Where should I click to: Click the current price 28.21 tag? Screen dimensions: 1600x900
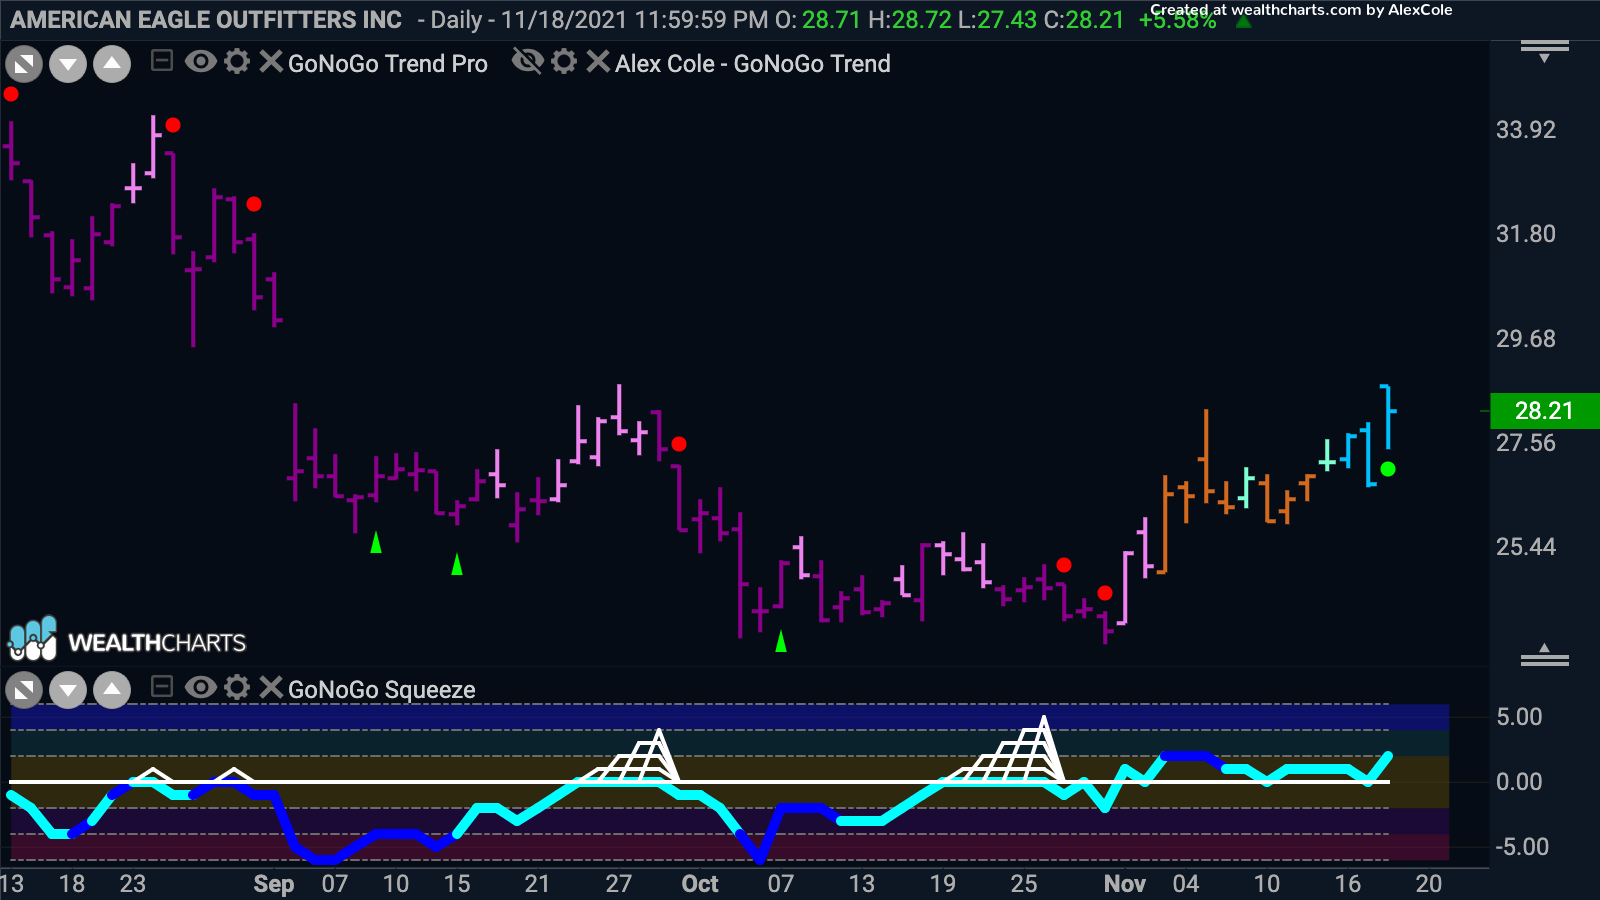[x=1545, y=411]
